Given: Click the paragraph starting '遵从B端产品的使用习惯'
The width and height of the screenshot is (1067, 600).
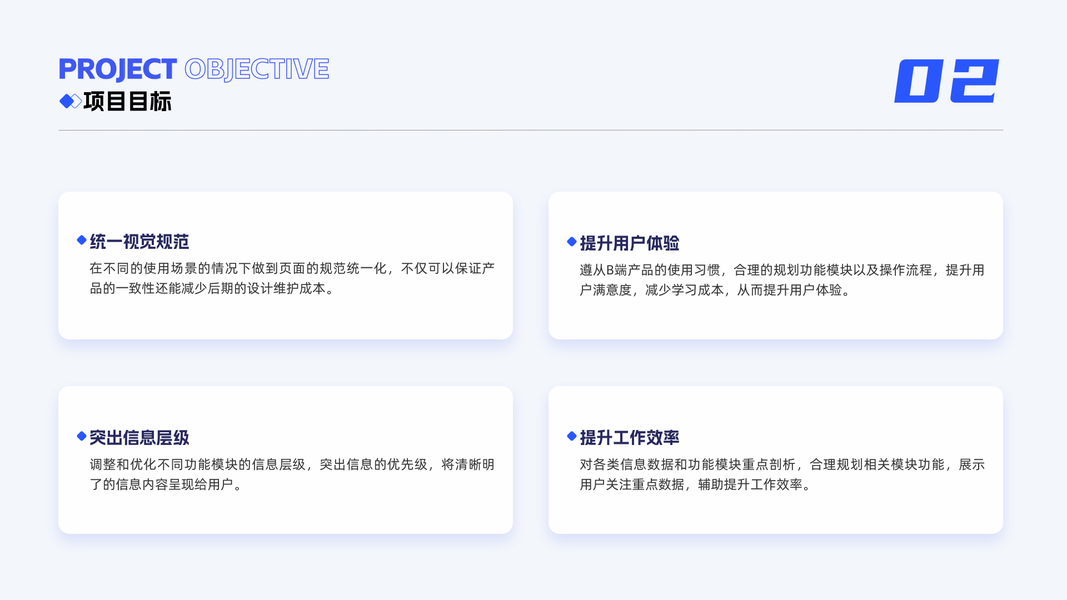Looking at the screenshot, I should pos(782,280).
